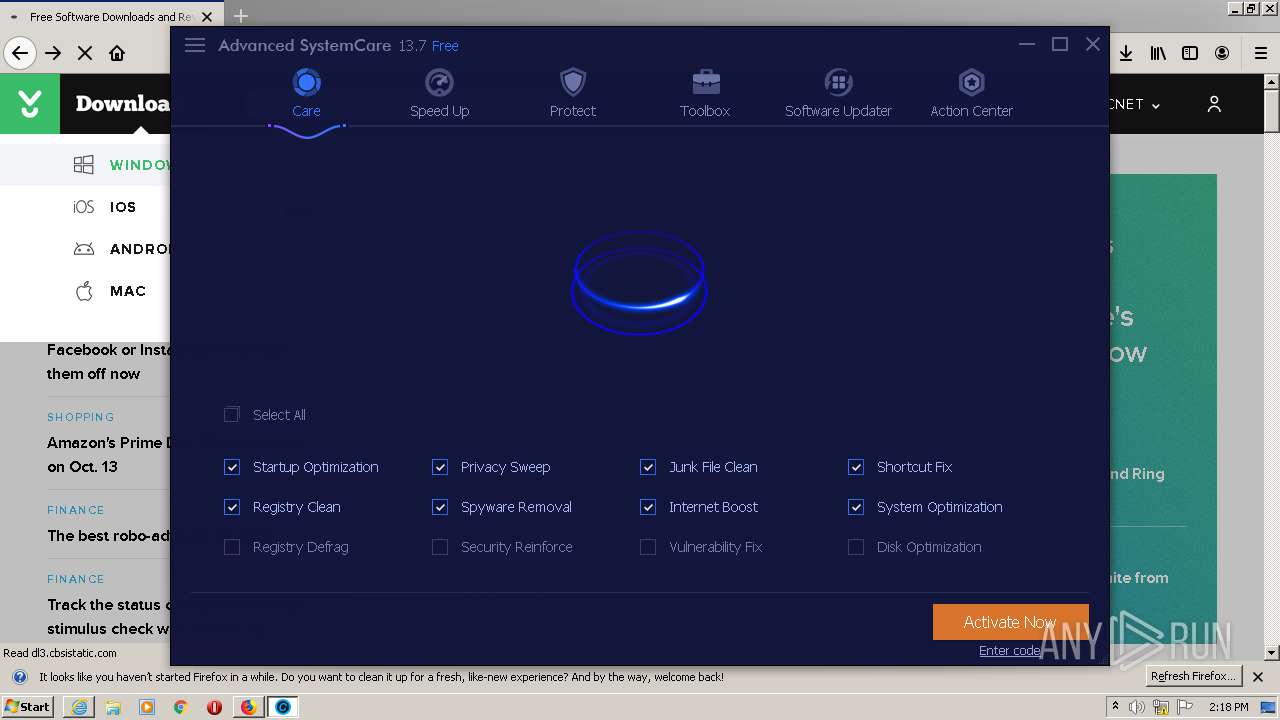This screenshot has height=720, width=1280.
Task: Click Firefox home button
Action: (x=117, y=53)
